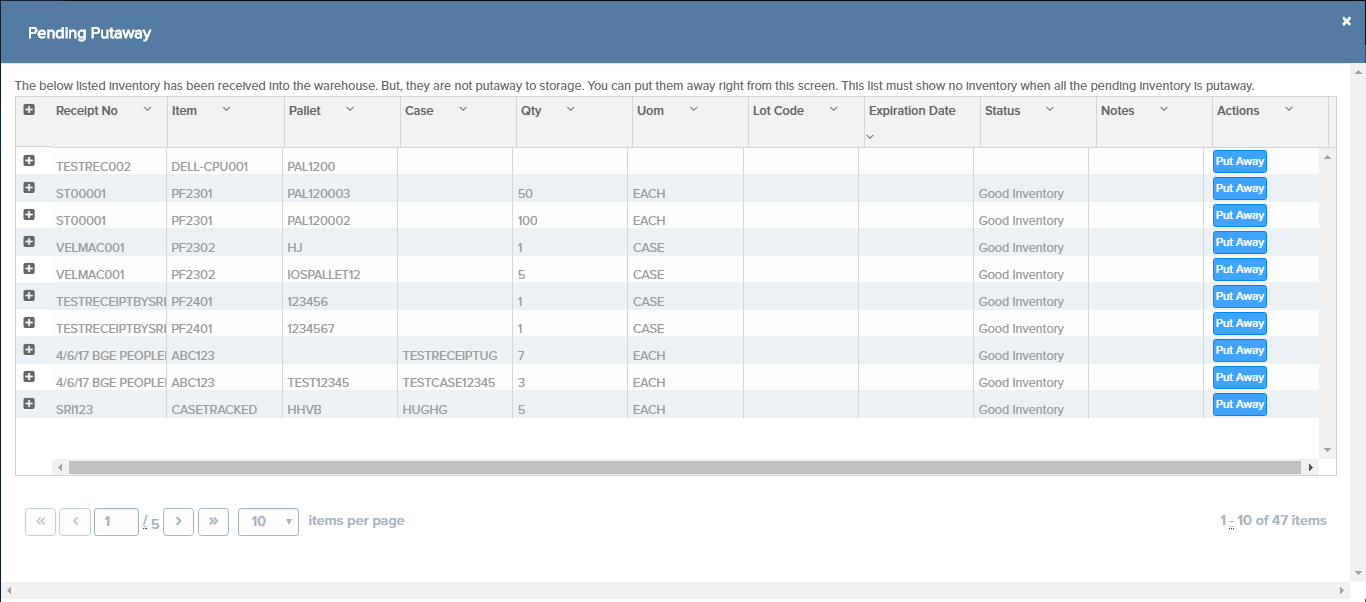Put Away pallet PAL120002
The height and width of the screenshot is (602, 1366).
[x=1240, y=215]
